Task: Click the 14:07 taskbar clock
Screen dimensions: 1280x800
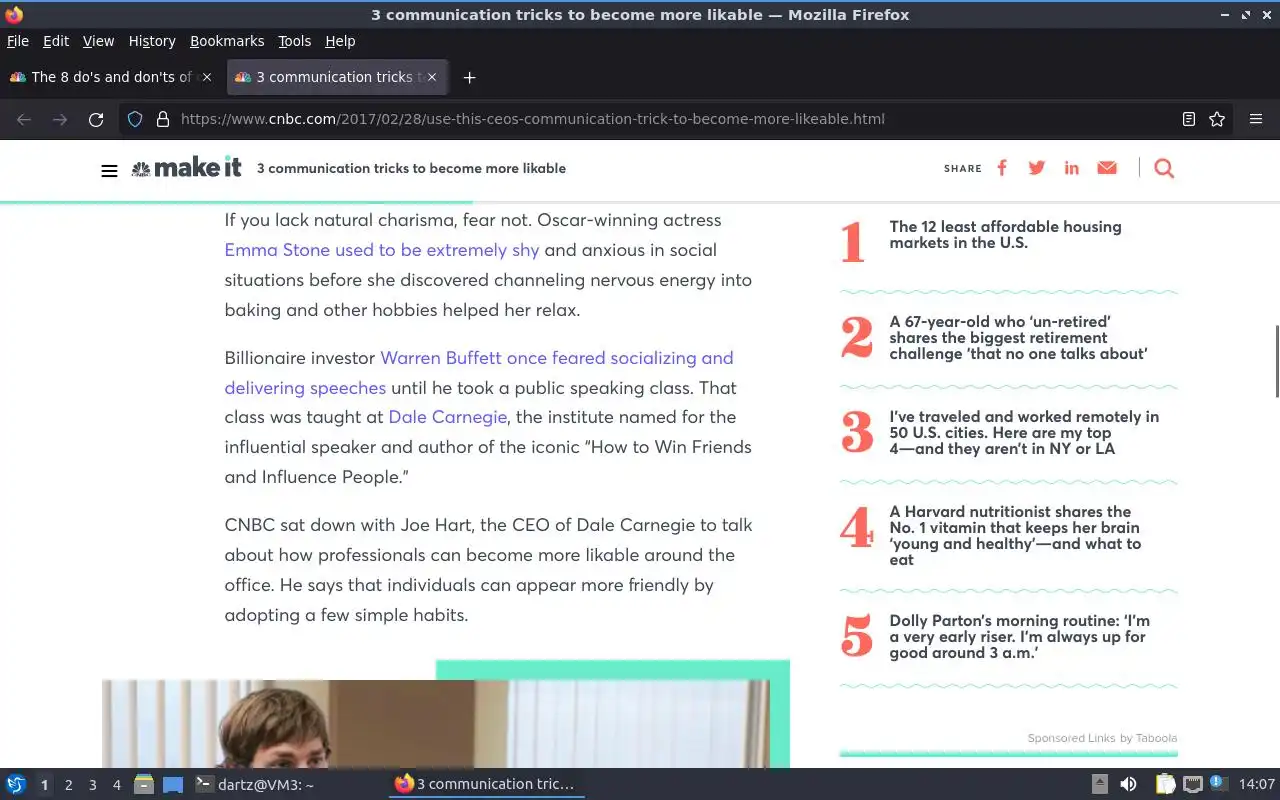Action: 1257,785
